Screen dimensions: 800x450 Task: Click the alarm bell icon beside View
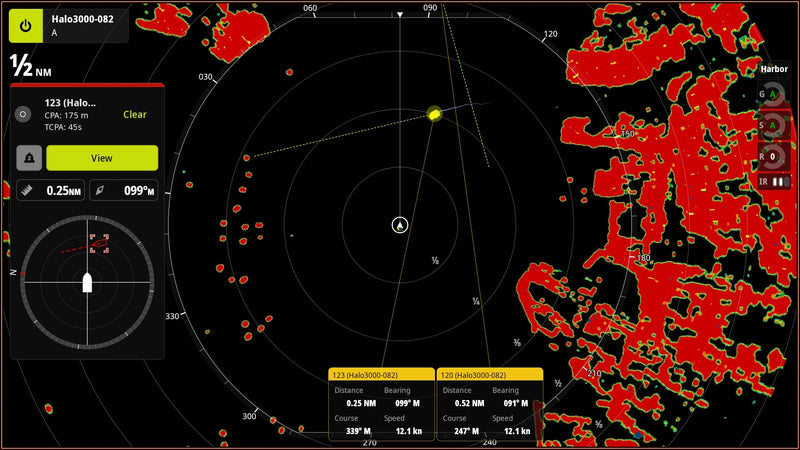coord(30,158)
